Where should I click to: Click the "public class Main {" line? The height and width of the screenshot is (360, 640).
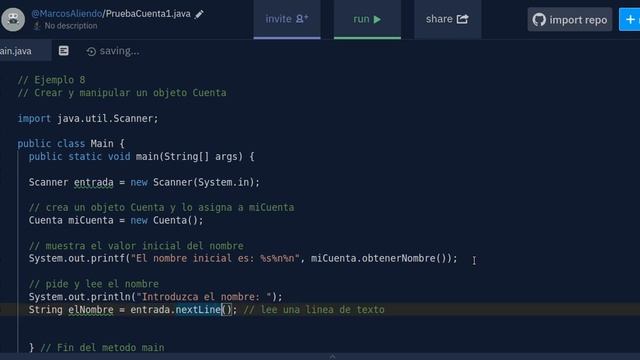71,144
